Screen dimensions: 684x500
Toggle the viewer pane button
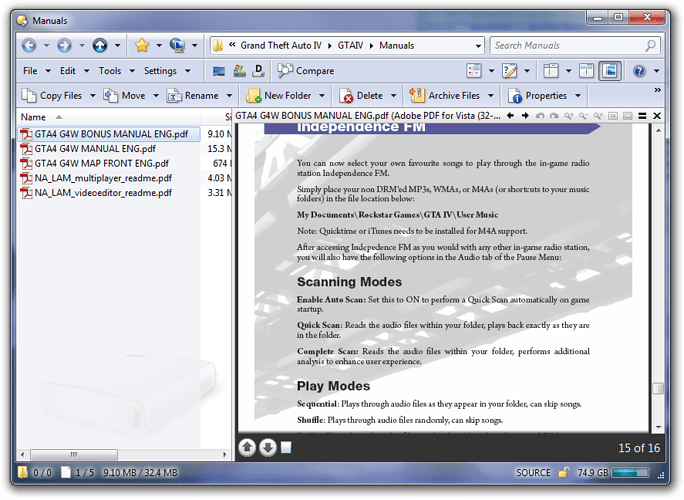tap(609, 71)
